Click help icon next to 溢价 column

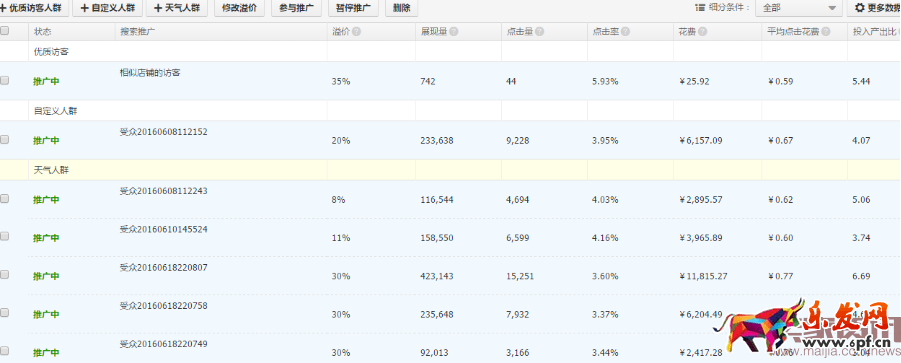click(356, 32)
